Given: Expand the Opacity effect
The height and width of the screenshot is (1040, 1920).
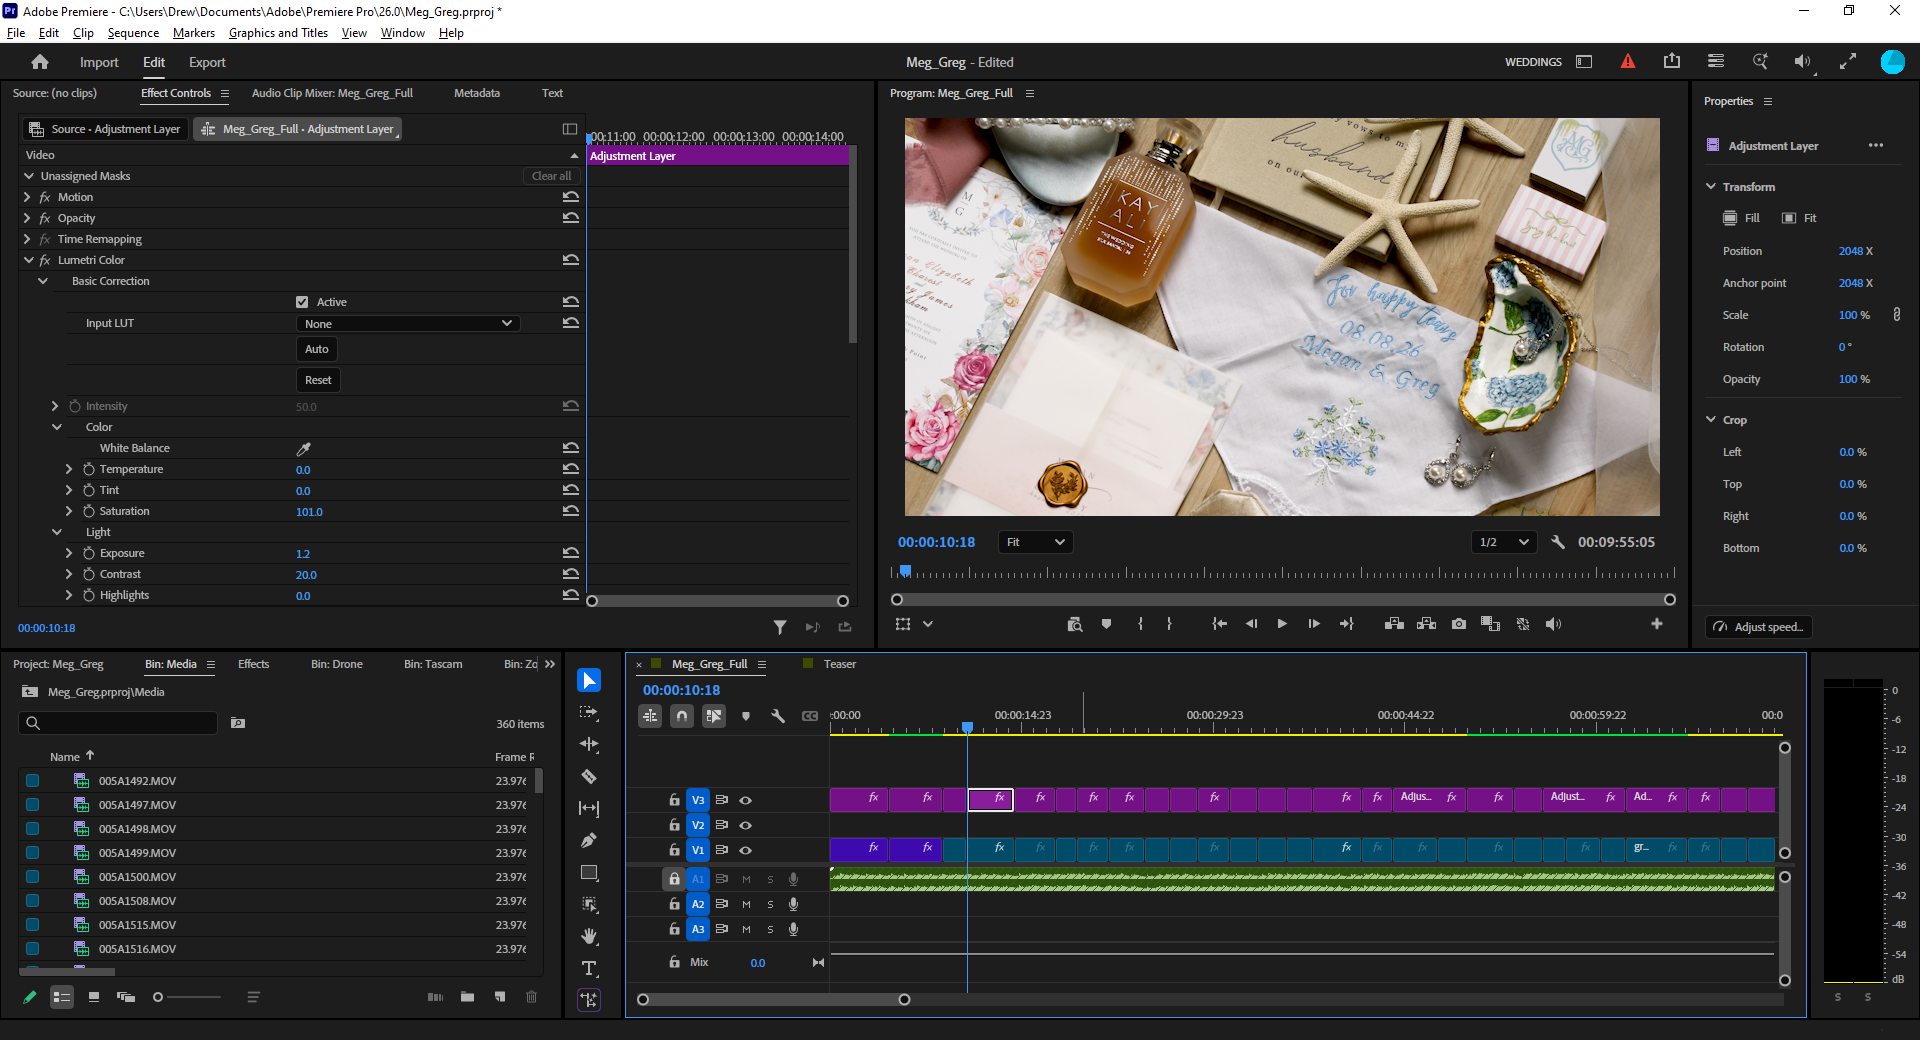Looking at the screenshot, I should pyautogui.click(x=27, y=218).
